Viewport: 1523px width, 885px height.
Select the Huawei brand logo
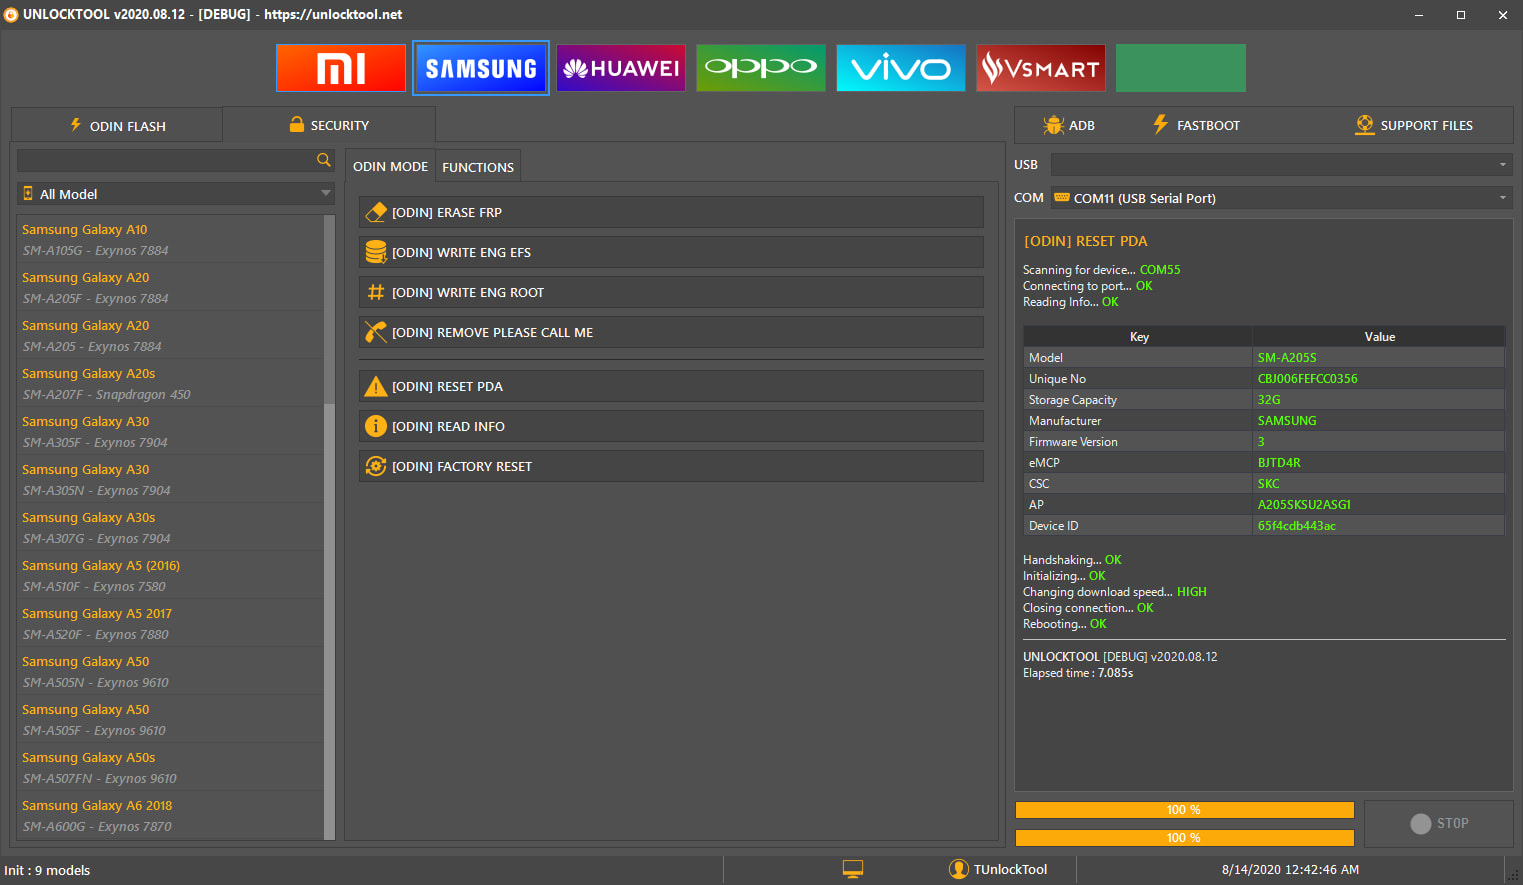(621, 68)
